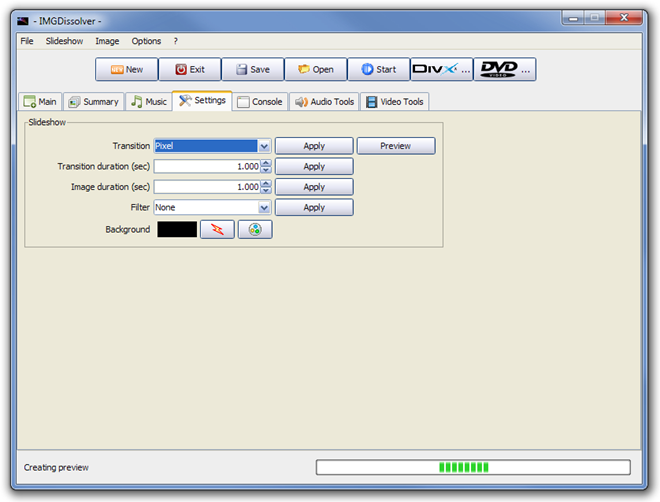
Task: Open the Audio Tools tab
Action: point(324,102)
